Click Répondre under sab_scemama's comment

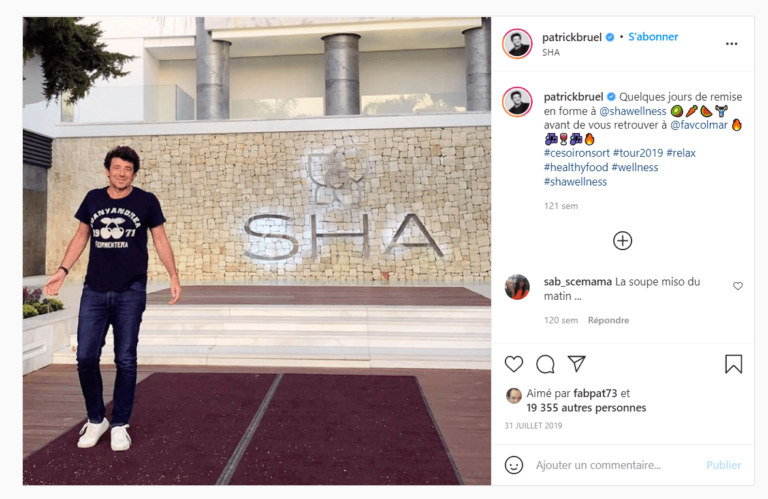coord(608,320)
